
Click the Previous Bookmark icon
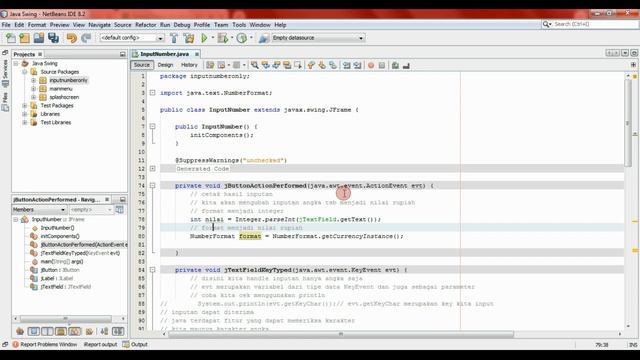tap(311, 65)
